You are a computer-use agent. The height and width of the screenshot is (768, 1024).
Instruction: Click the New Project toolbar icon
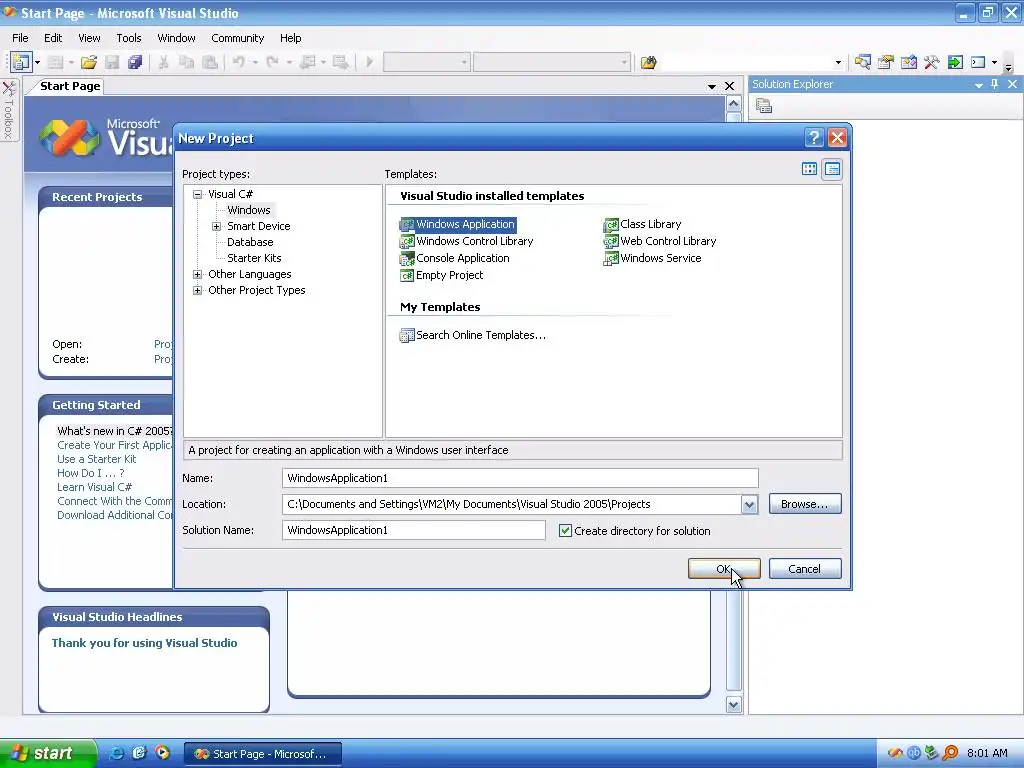click(x=21, y=62)
